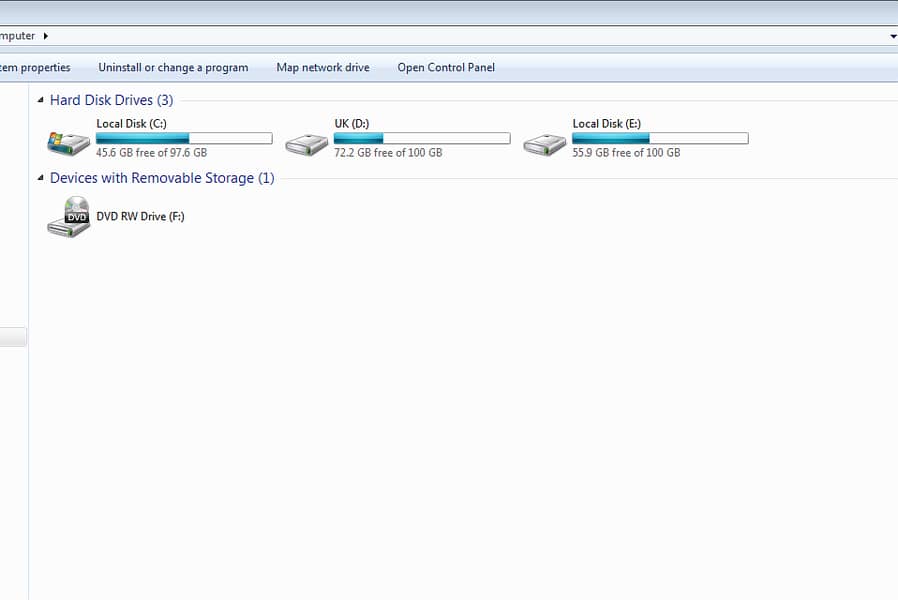Click the highlighted item in the navigation pane

pyautogui.click(x=13, y=338)
